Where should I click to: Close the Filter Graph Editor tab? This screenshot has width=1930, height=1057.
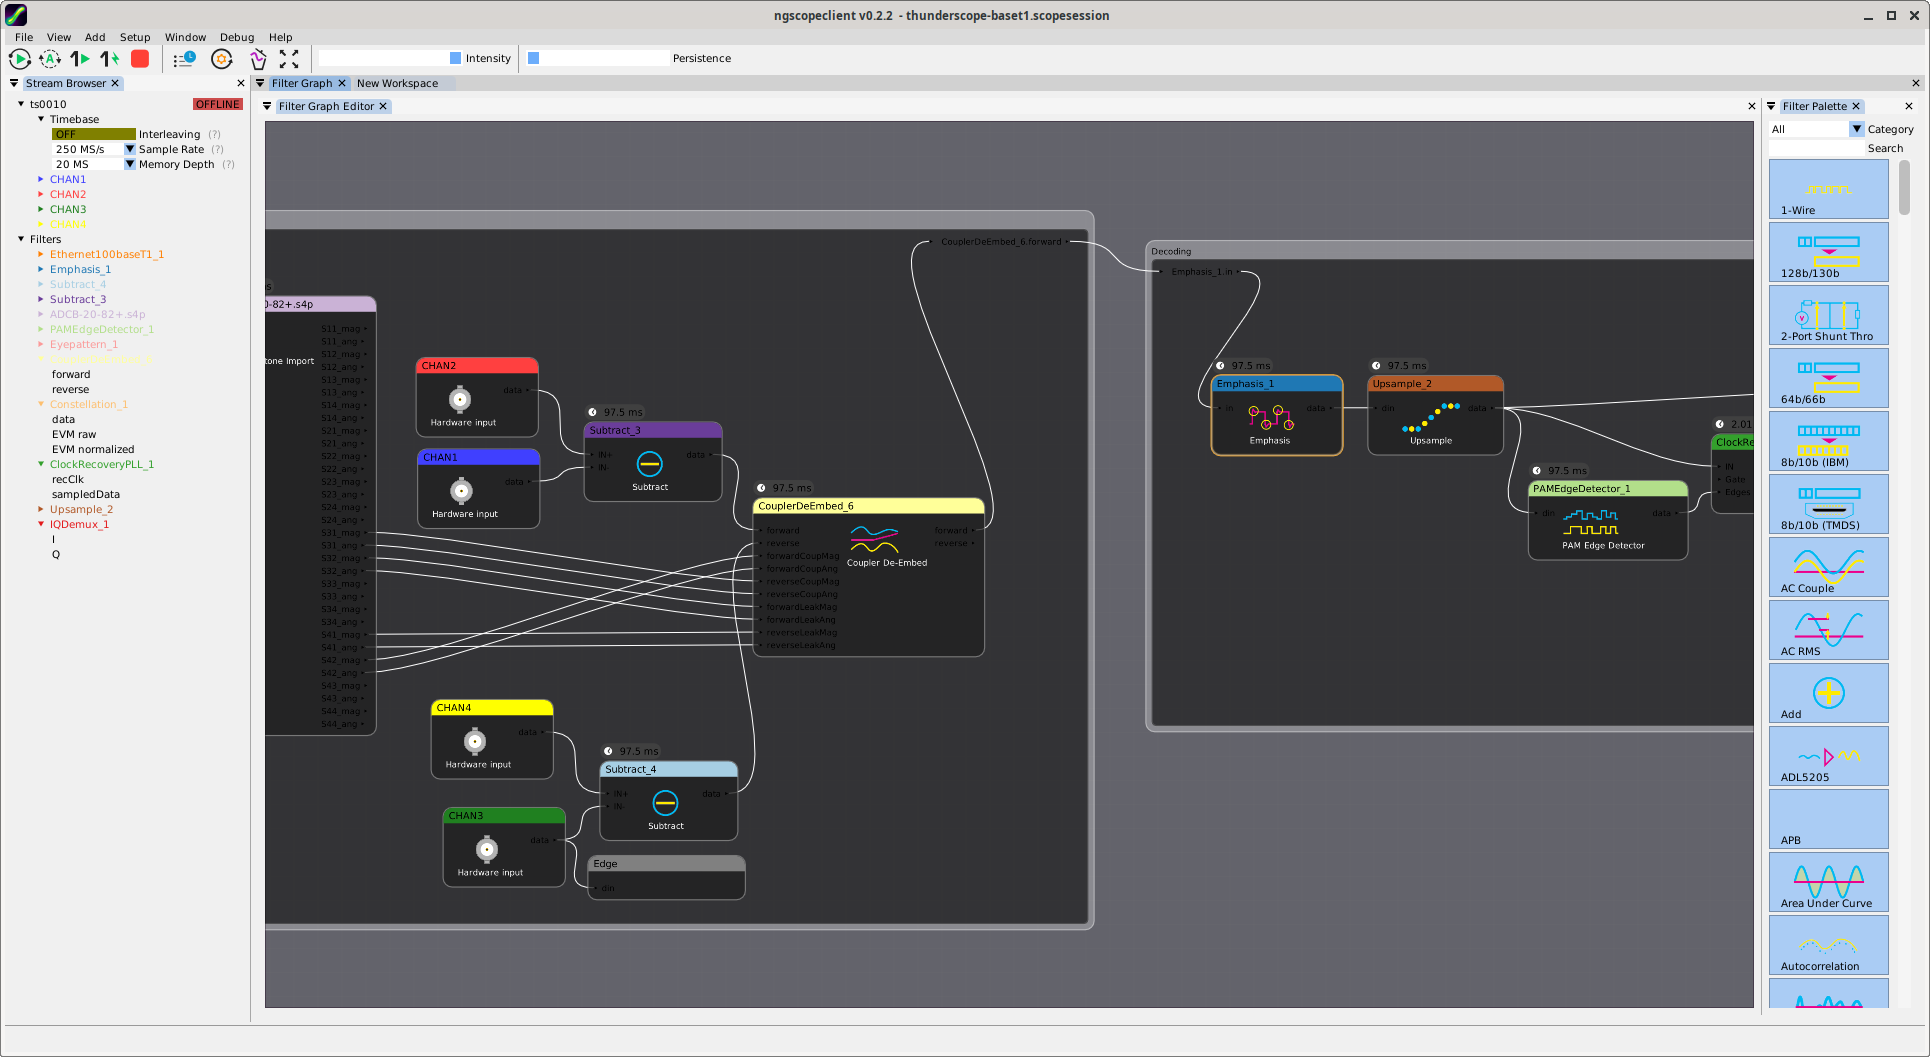coord(383,106)
